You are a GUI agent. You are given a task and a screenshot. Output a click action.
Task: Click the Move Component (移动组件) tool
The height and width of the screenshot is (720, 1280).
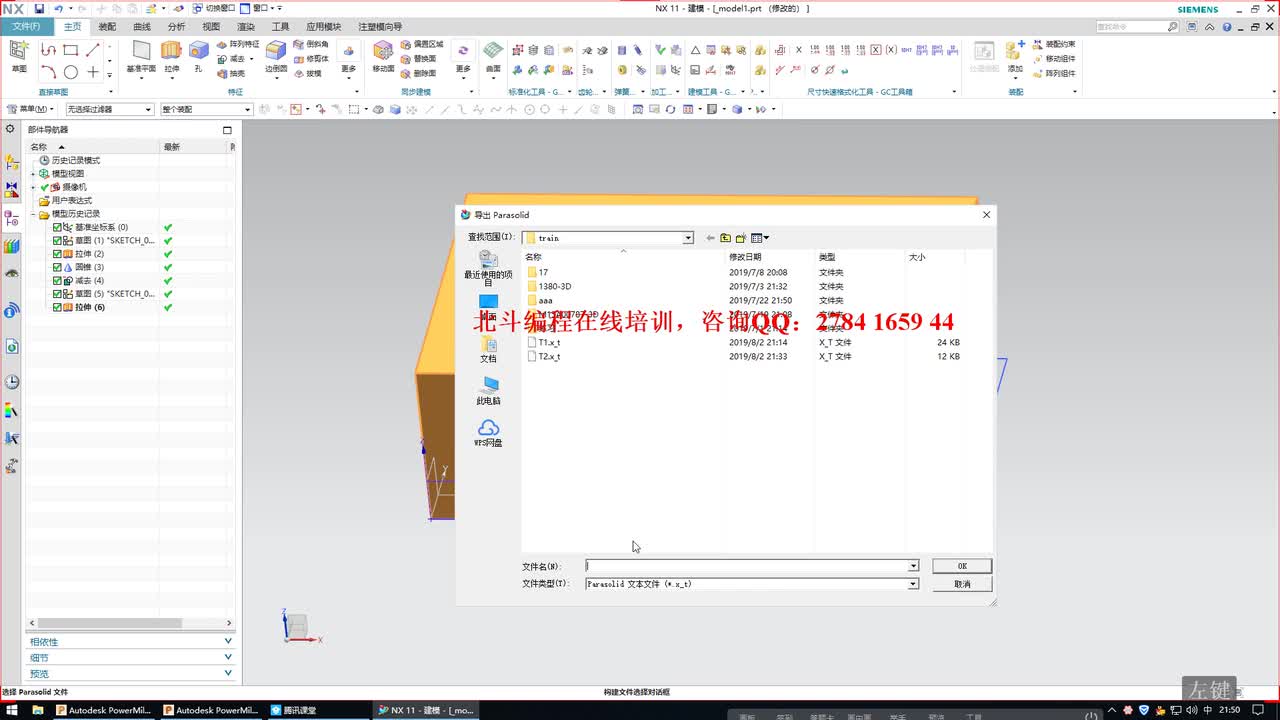[1054, 58]
